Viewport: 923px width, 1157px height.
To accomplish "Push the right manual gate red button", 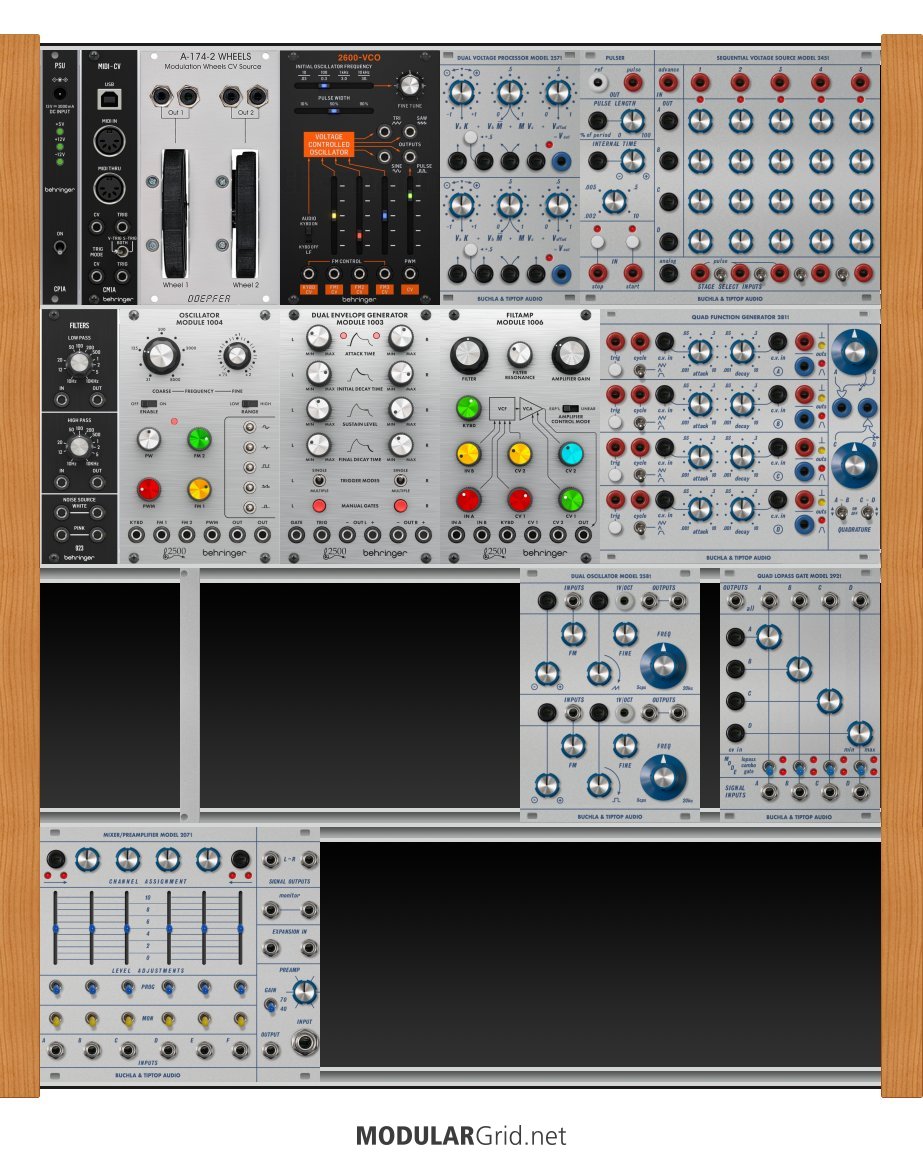I will pos(400,506).
